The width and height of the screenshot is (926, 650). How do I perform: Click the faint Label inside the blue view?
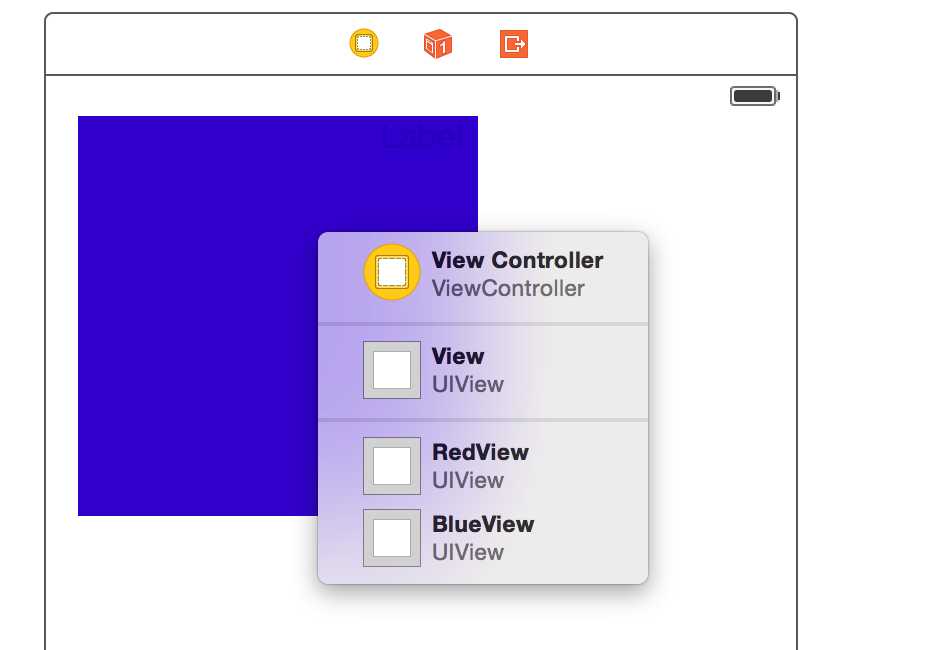[423, 137]
